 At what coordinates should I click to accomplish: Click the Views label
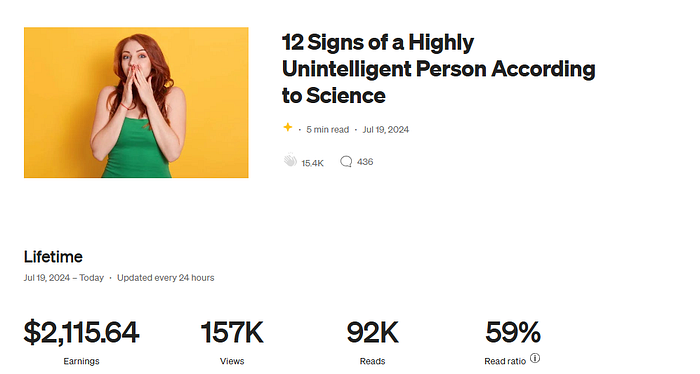pos(232,361)
